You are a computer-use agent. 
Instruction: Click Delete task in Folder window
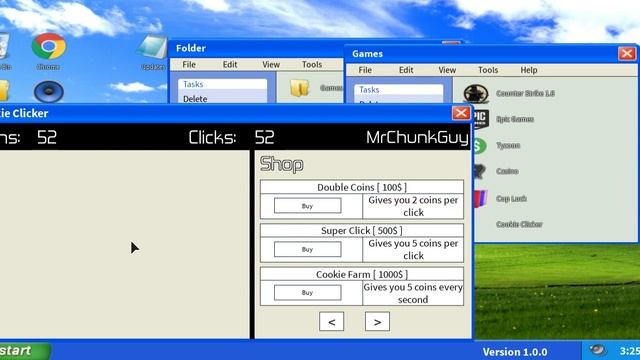coord(195,98)
